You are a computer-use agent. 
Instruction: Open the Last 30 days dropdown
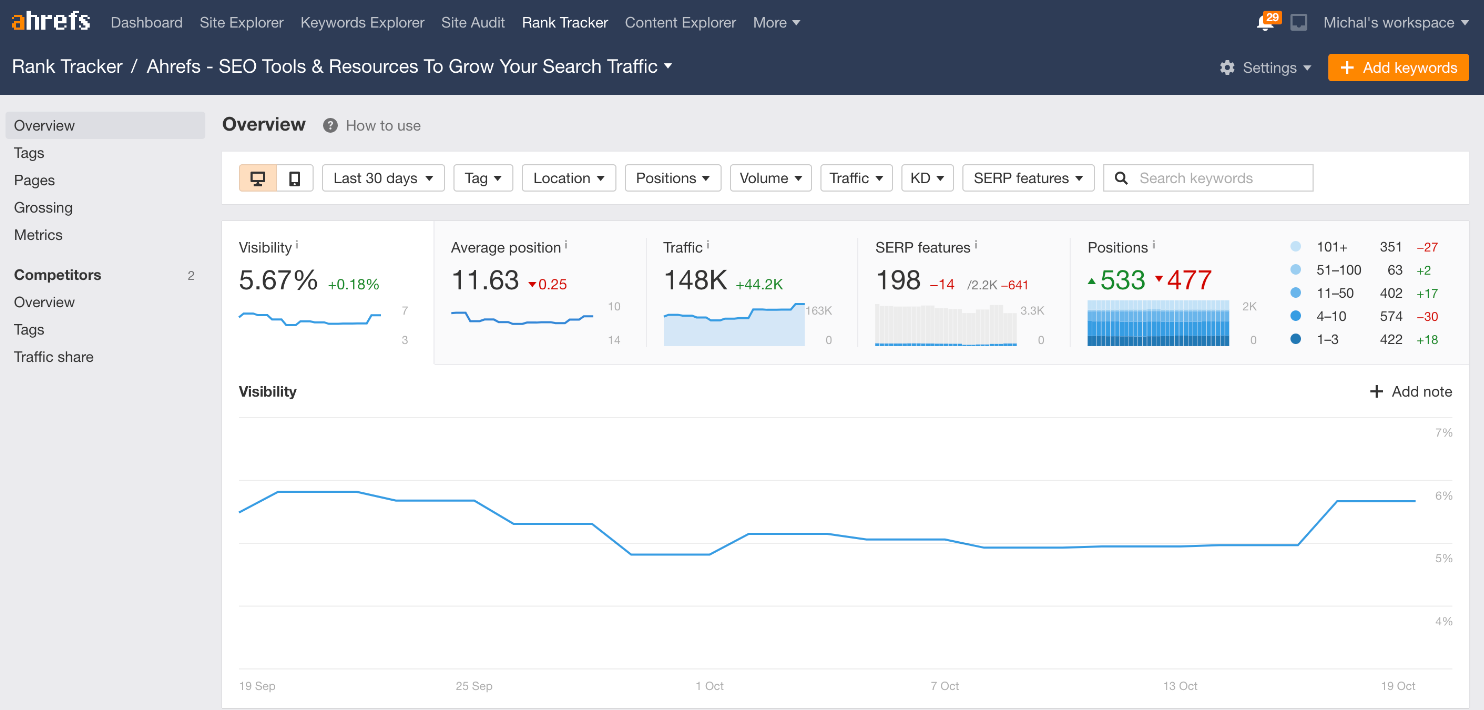[x=383, y=178]
